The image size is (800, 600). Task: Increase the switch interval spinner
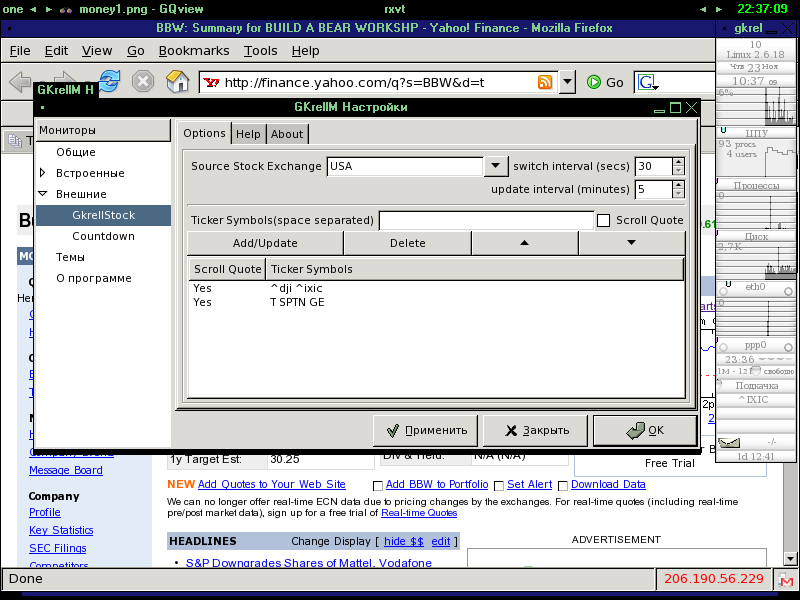(x=678, y=162)
